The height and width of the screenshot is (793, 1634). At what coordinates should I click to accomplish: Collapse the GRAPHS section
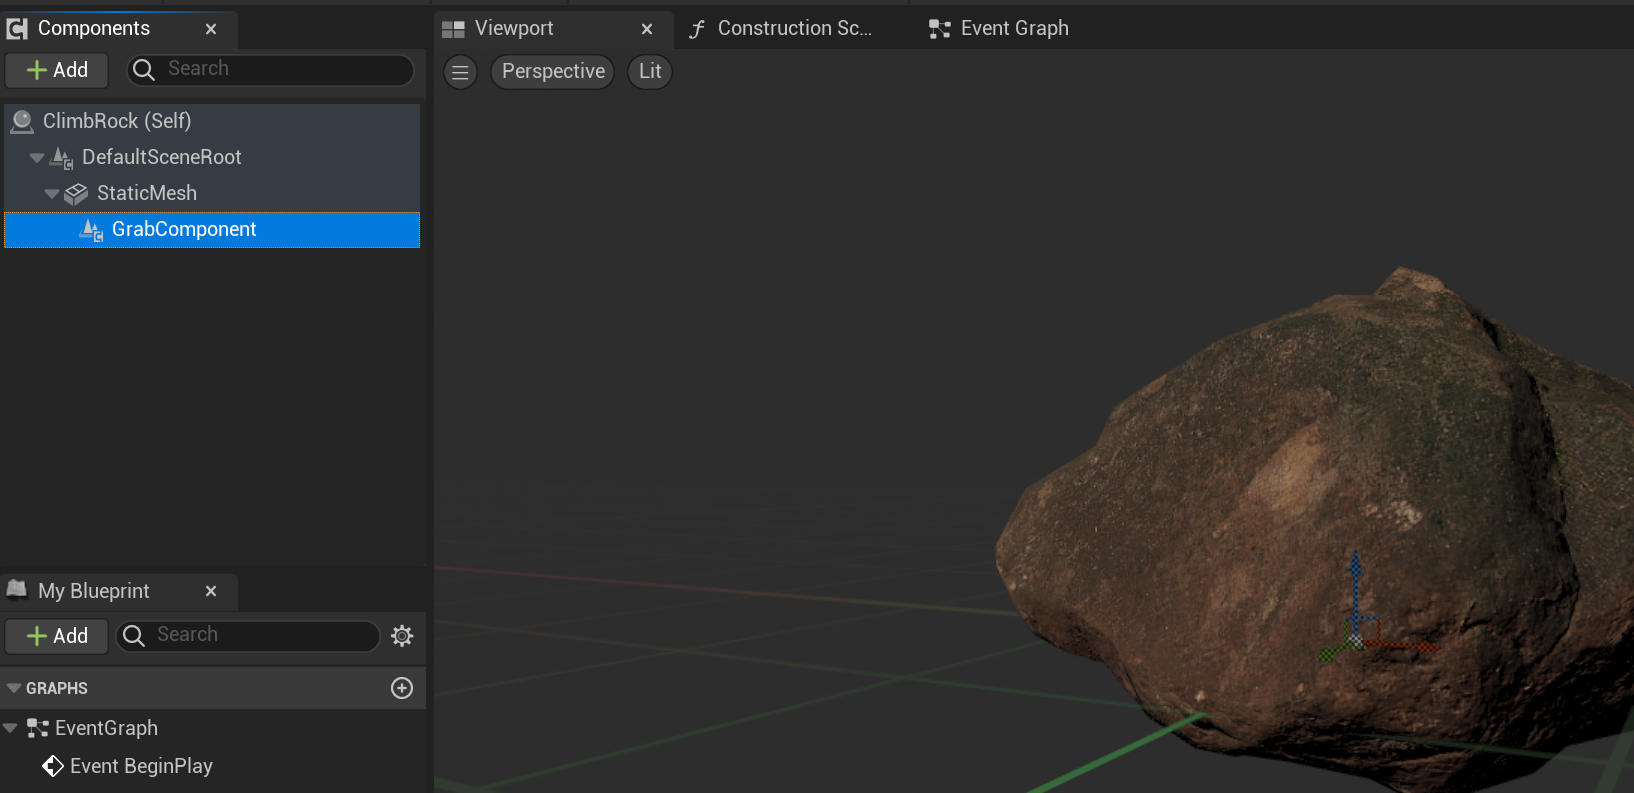point(14,688)
